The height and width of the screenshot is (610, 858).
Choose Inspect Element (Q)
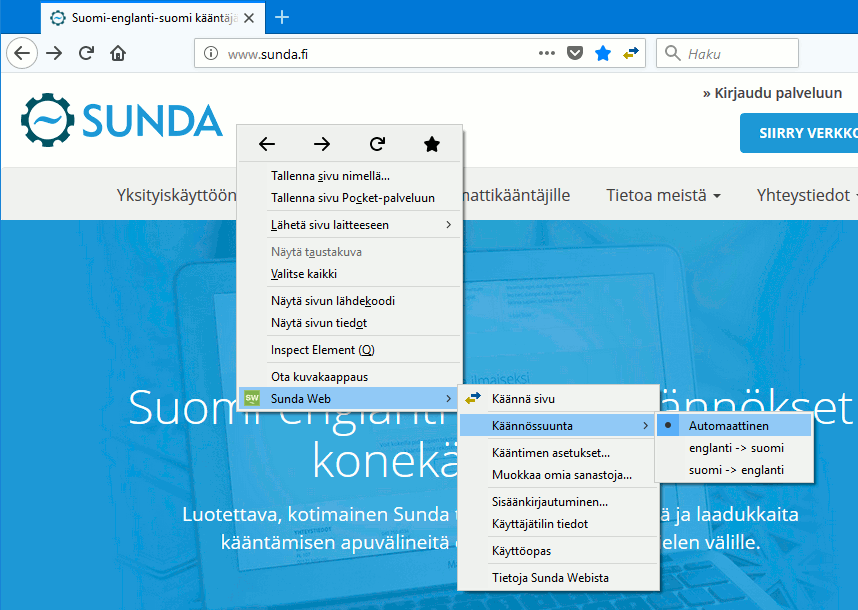pyautogui.click(x=350, y=350)
